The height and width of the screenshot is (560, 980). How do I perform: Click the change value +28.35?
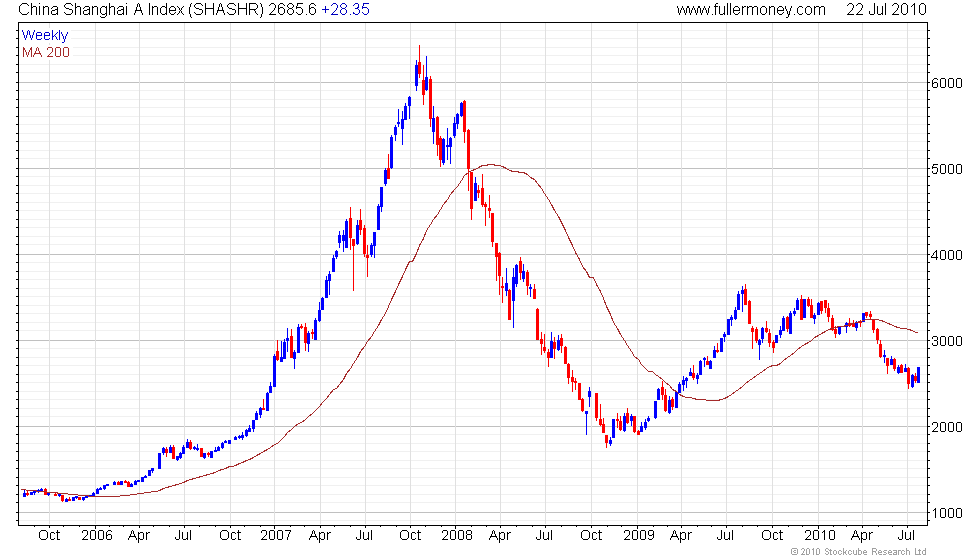pos(345,9)
